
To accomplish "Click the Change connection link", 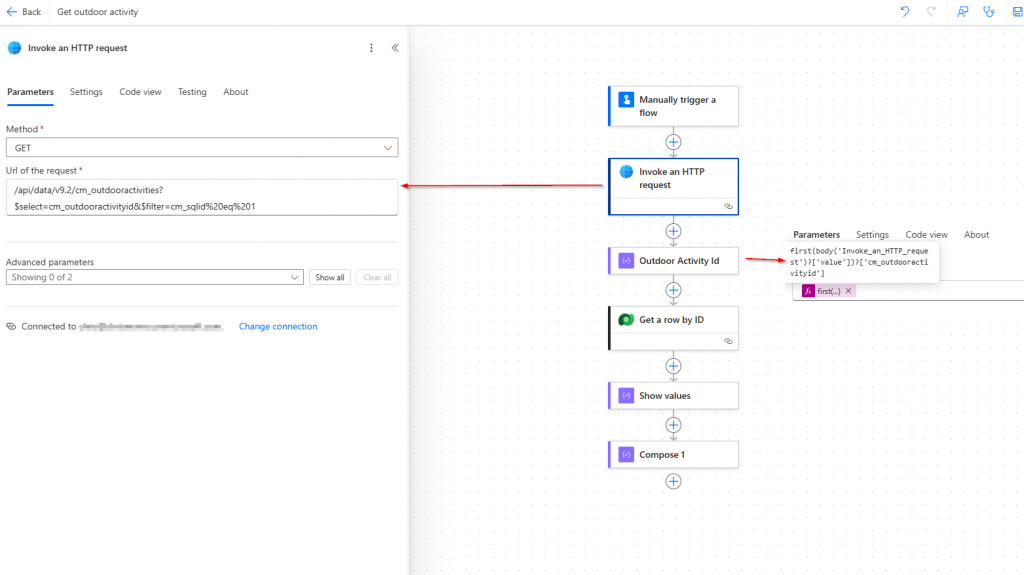I will click(x=278, y=327).
